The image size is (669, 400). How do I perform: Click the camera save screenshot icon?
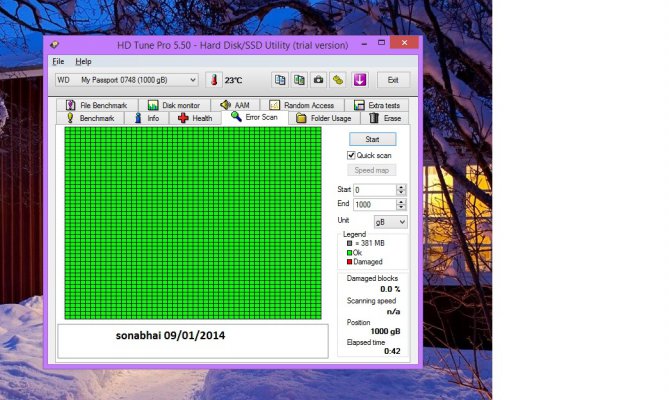318,80
